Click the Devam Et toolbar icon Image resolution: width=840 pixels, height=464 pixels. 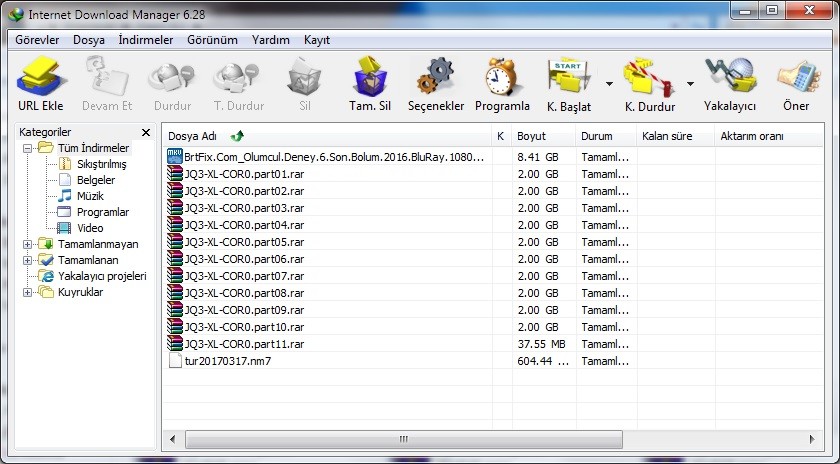pos(107,78)
